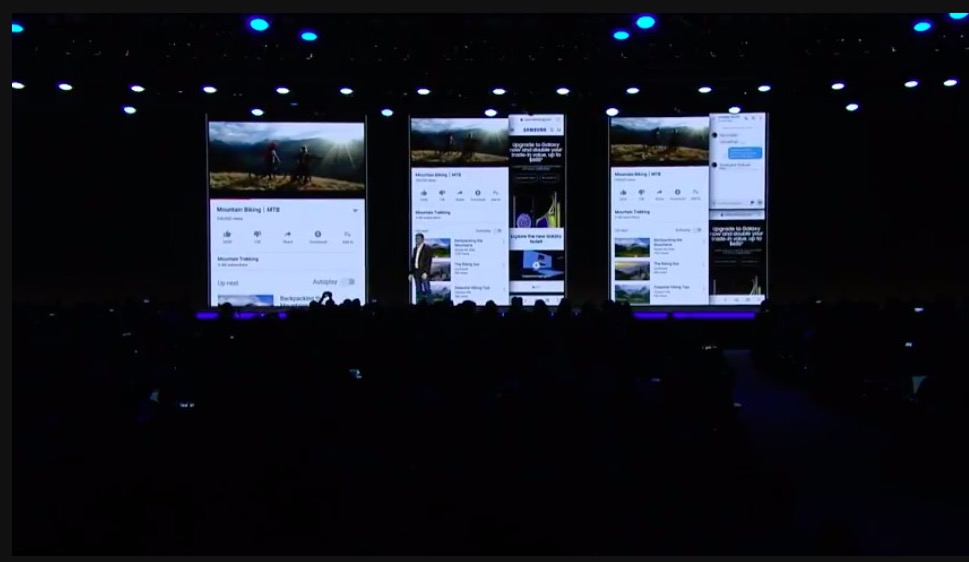This screenshot has height=562, width=969.
Task: Toggle Autoplay on the right screen
Action: pyautogui.click(x=697, y=230)
